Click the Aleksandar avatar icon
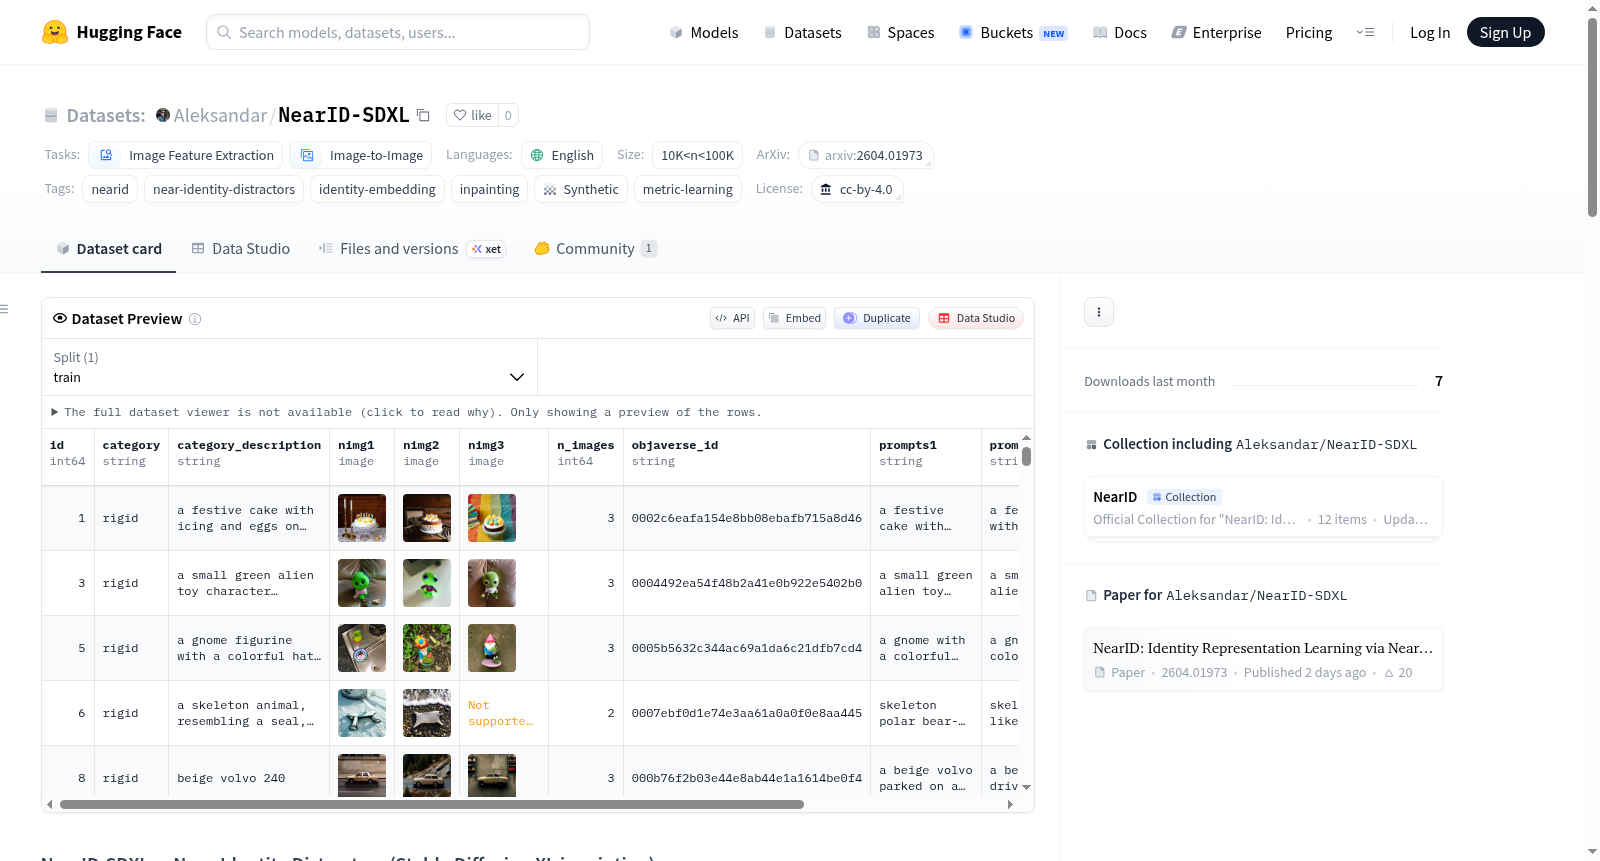 click(x=163, y=115)
